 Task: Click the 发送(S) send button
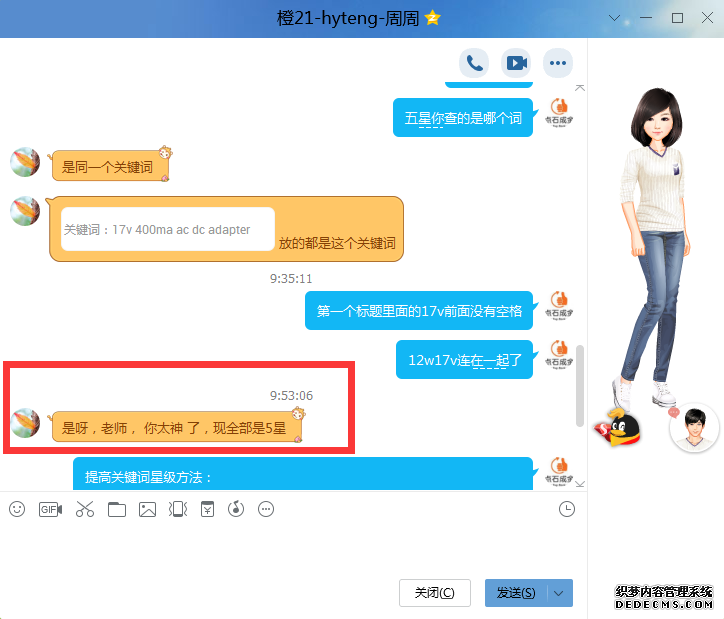[516, 593]
